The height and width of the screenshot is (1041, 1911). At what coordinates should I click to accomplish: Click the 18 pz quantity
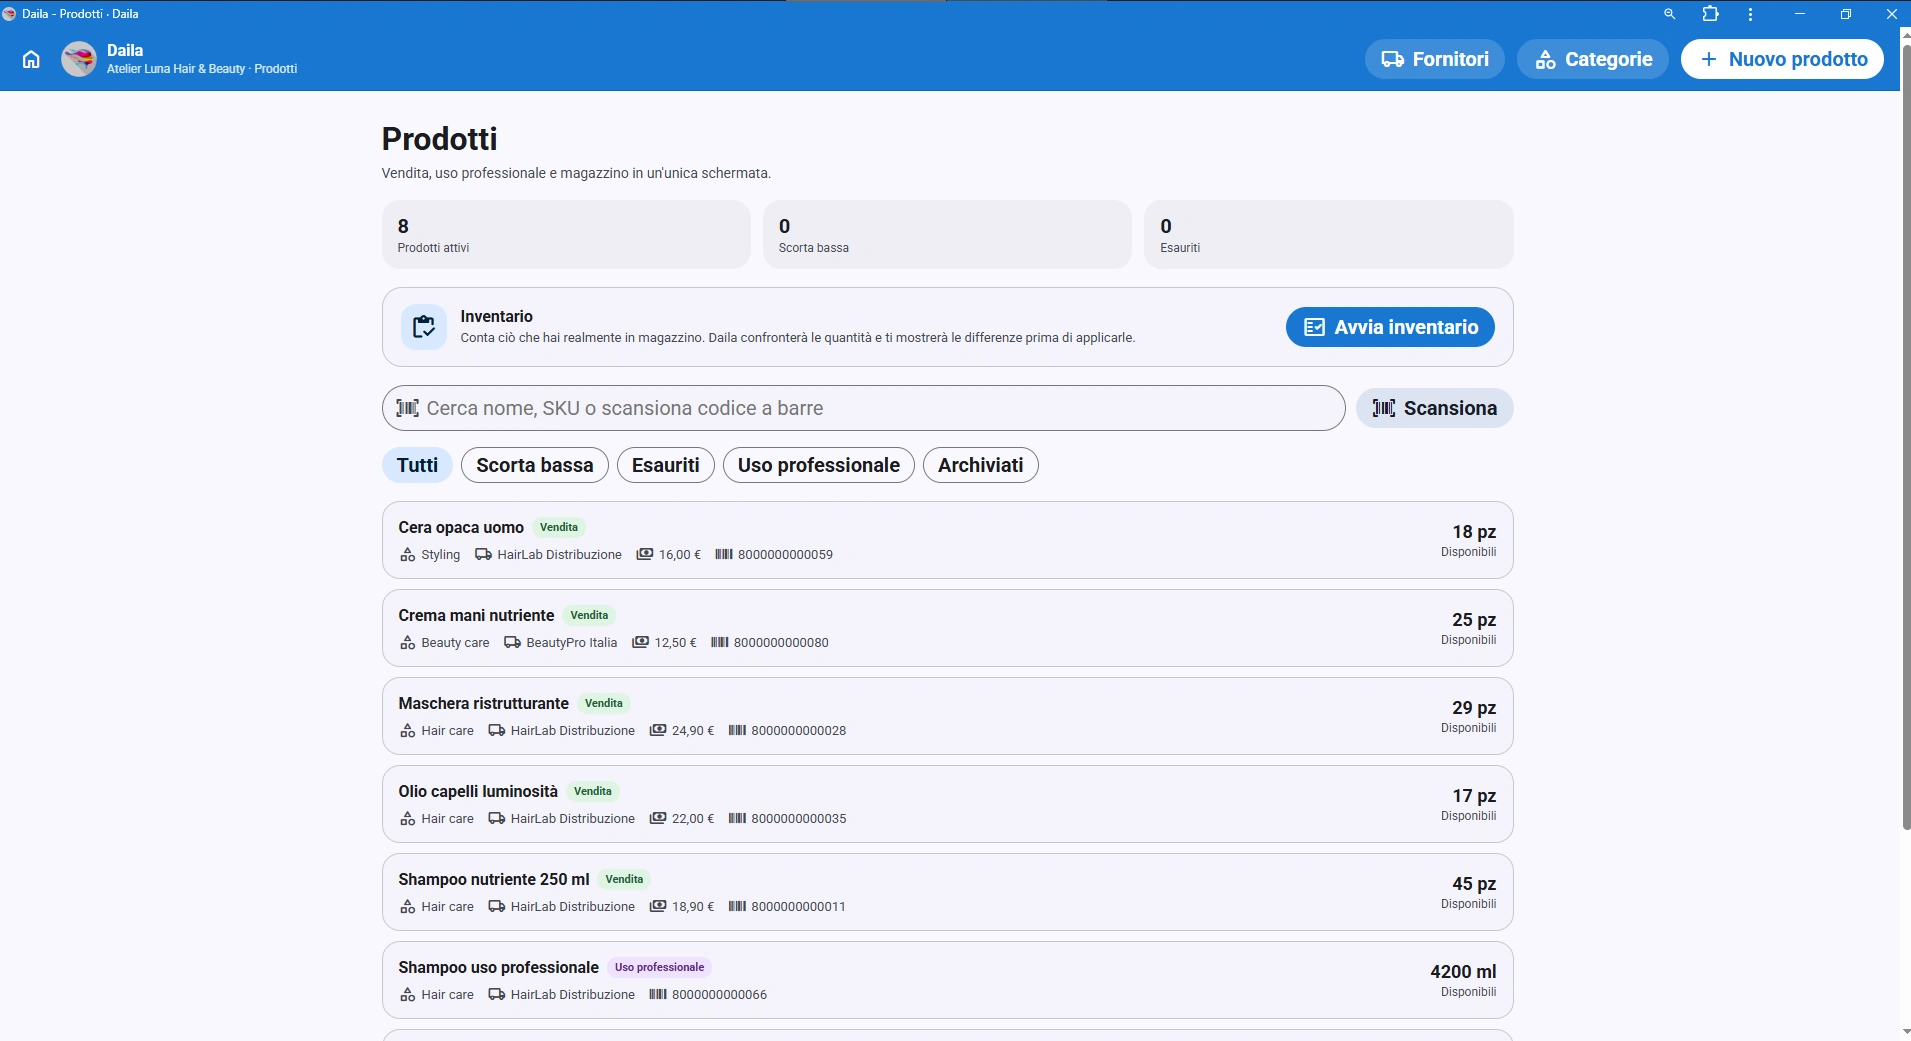tap(1474, 532)
